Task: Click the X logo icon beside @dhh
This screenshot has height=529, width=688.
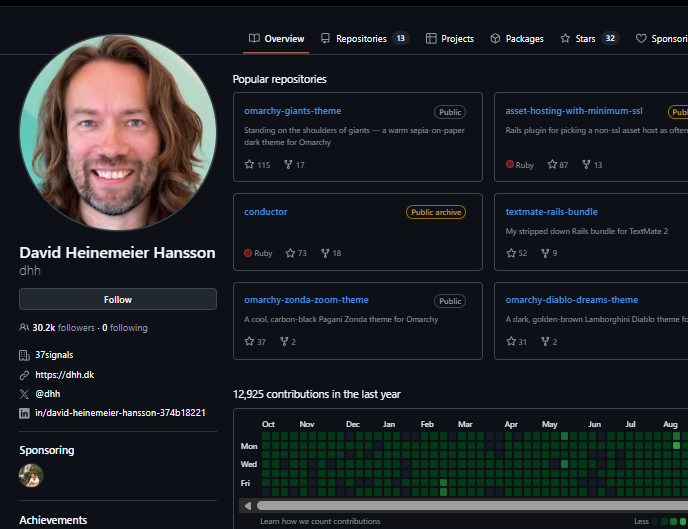Action: point(24,394)
